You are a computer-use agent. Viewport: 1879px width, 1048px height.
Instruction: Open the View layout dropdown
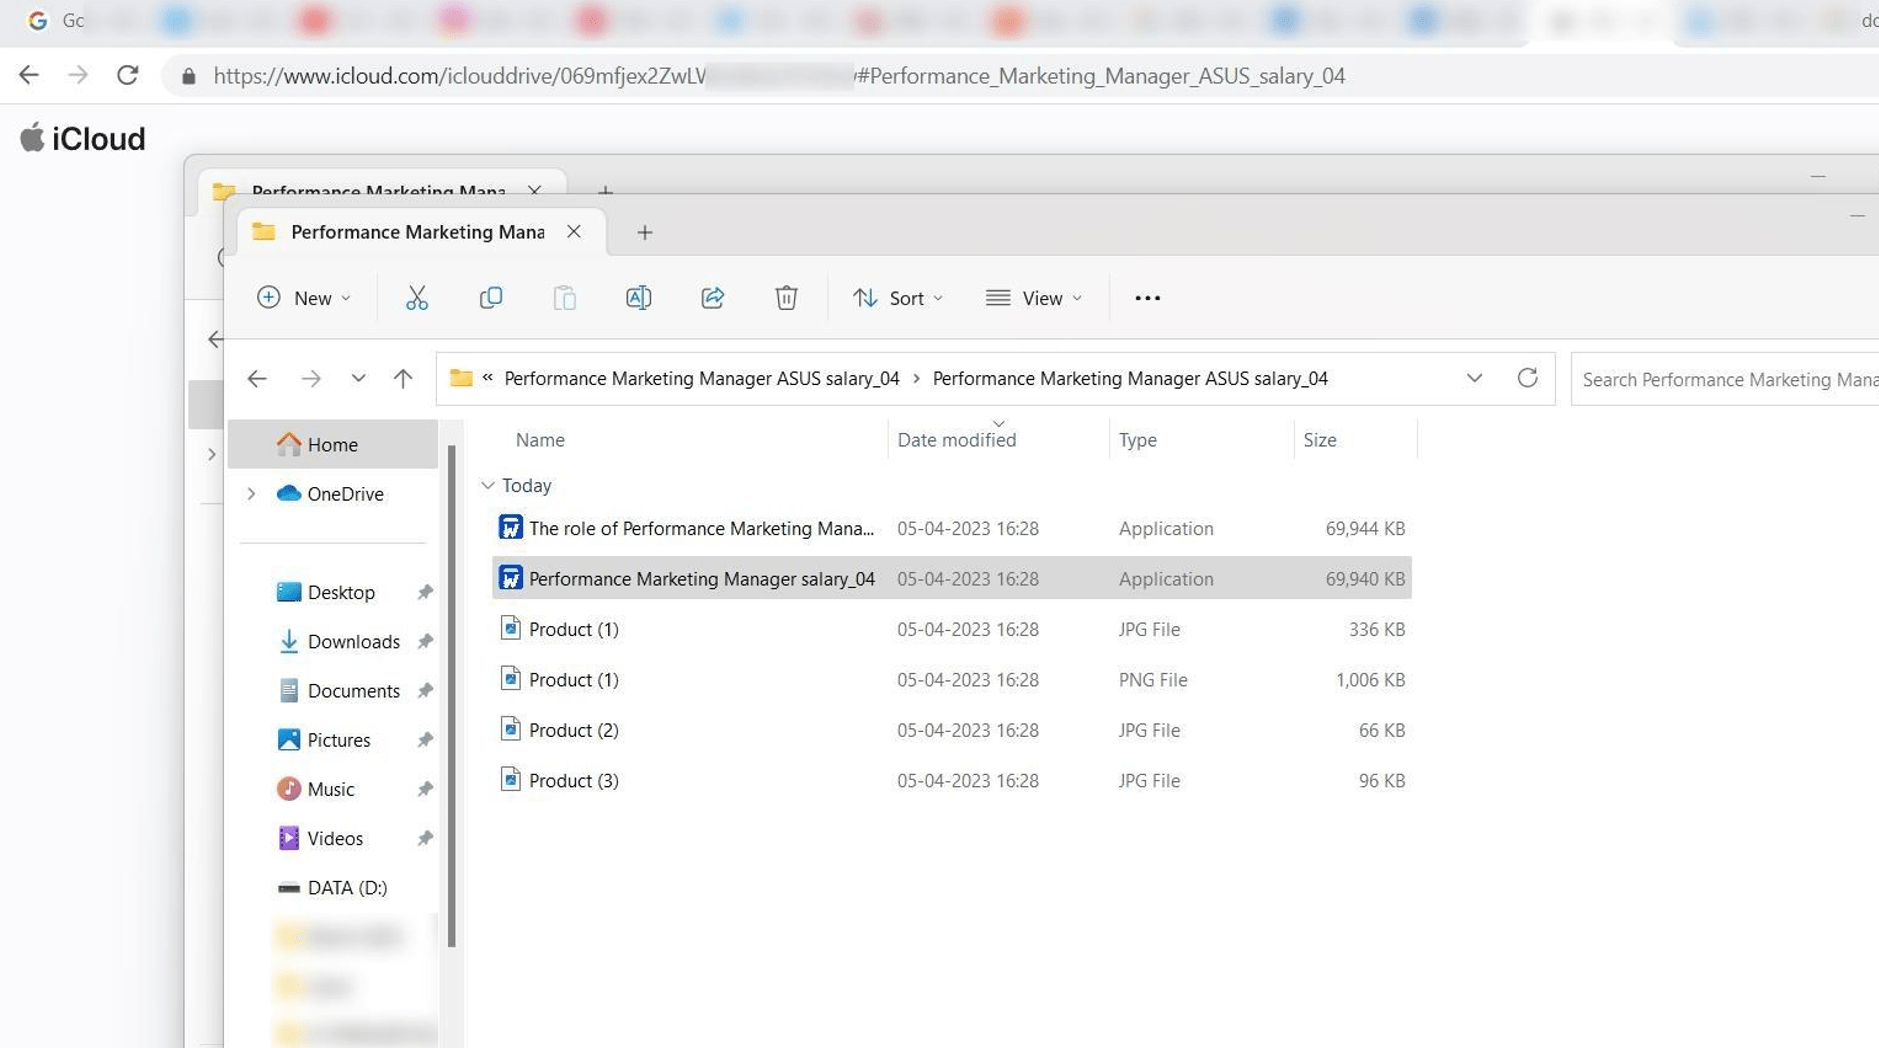click(1035, 297)
